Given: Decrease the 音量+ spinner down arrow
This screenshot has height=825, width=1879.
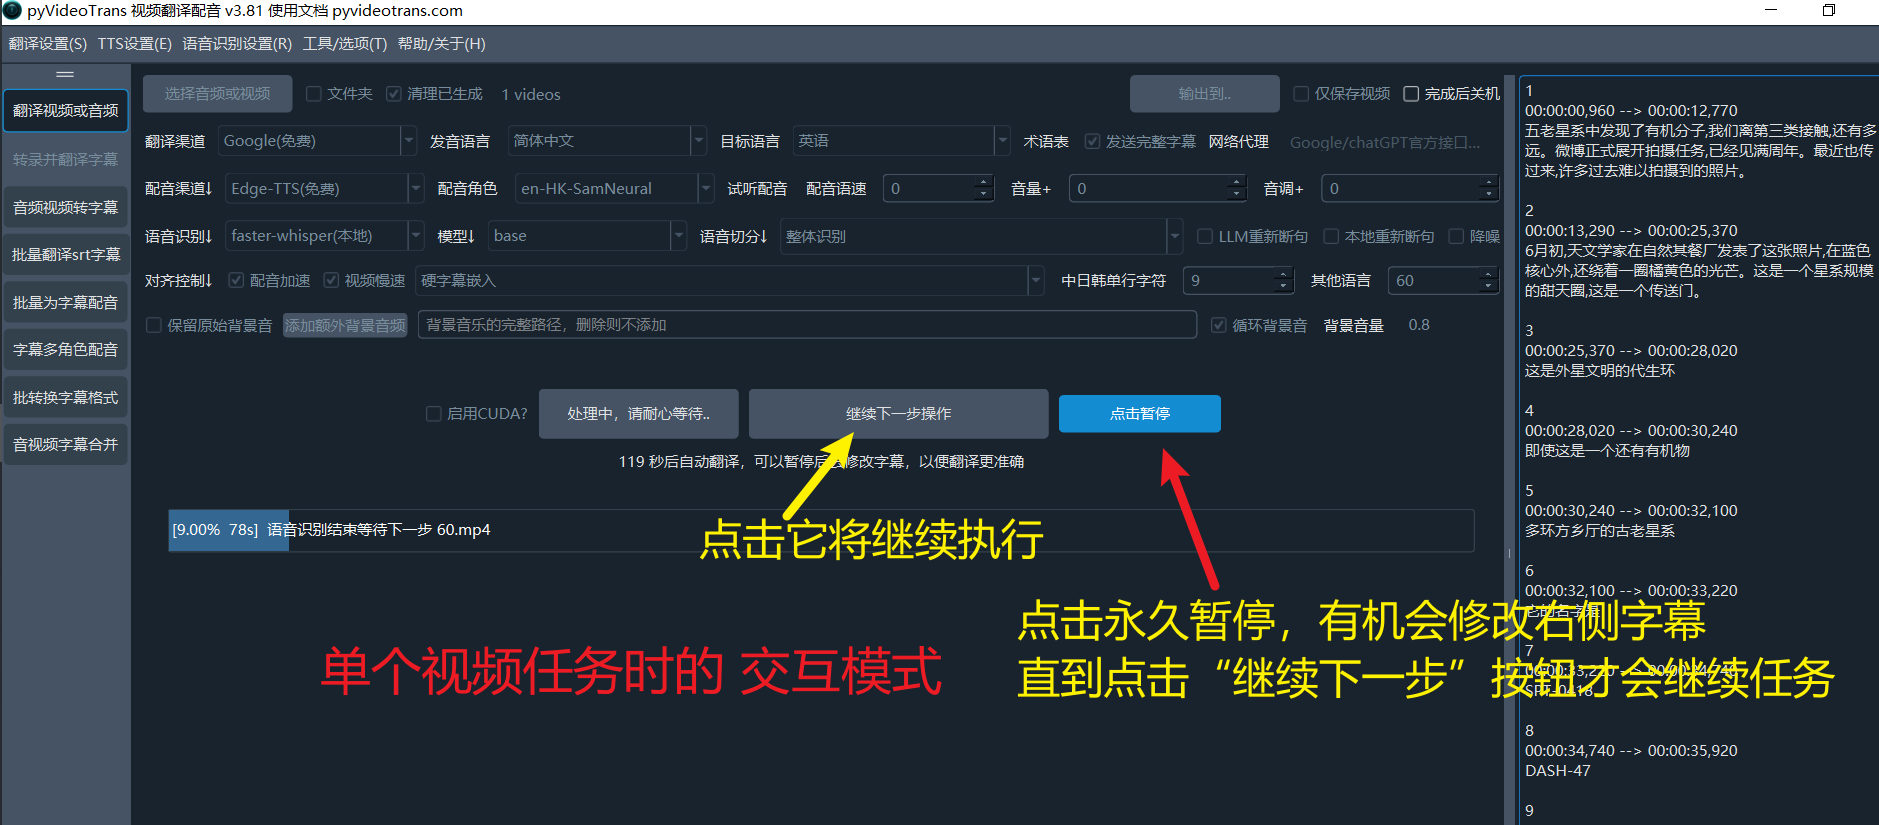Looking at the screenshot, I should (1236, 194).
